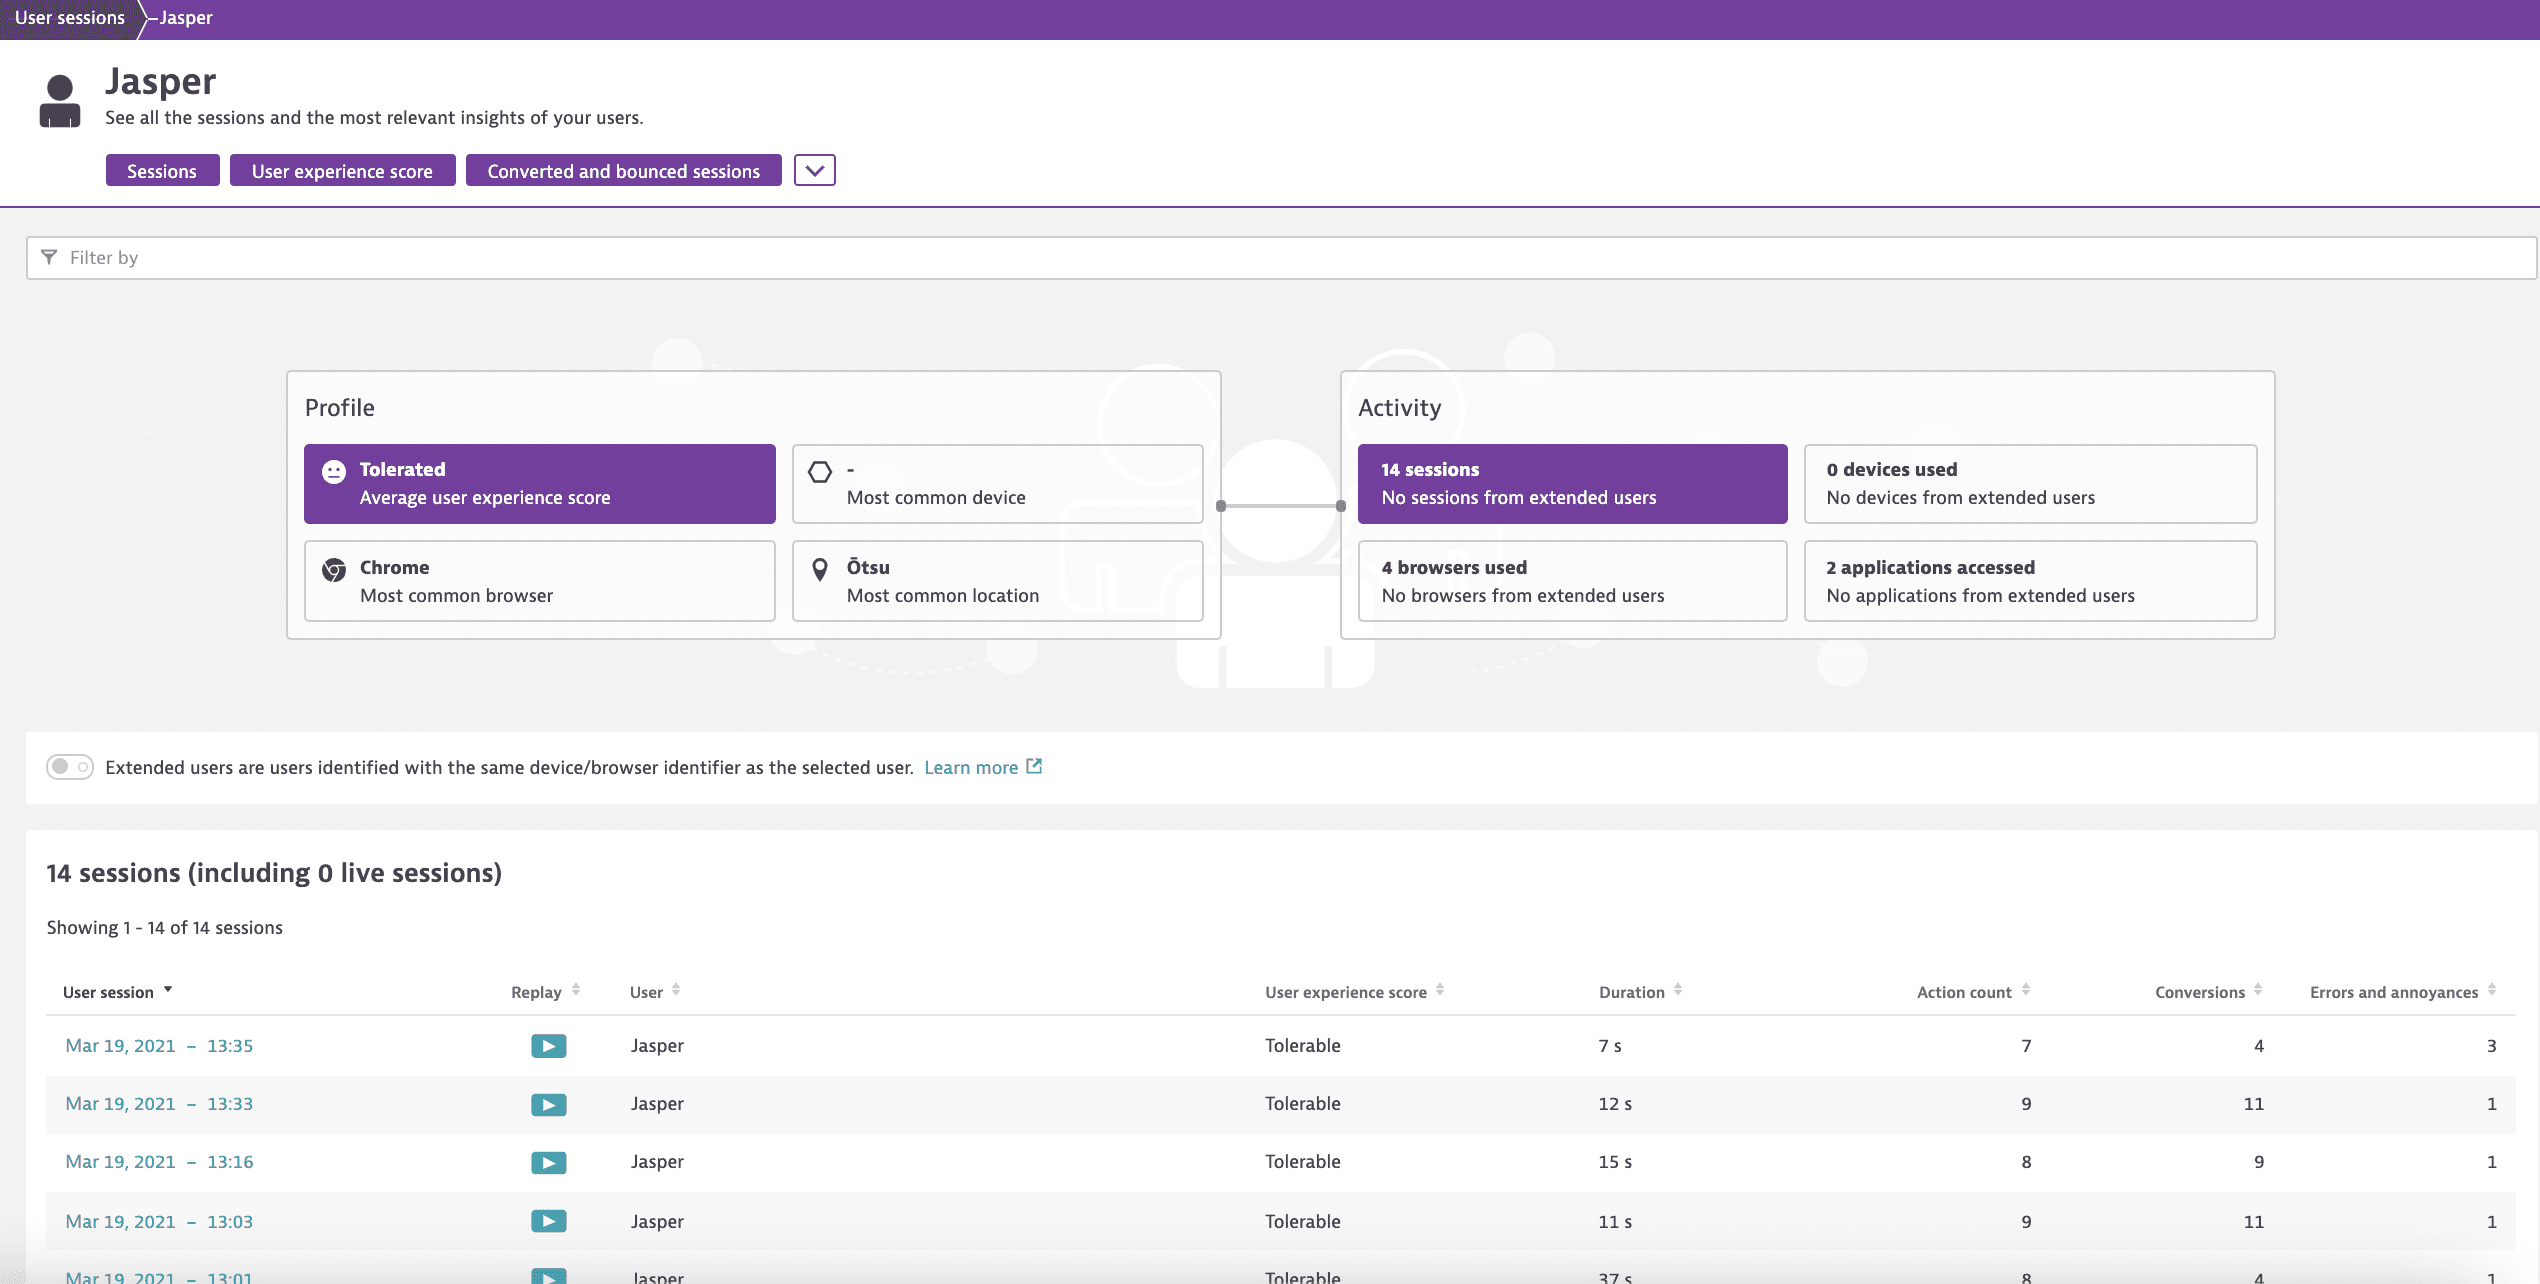Click the Chrome browser icon
Viewport: 2540px width, 1284px height.
(334, 570)
